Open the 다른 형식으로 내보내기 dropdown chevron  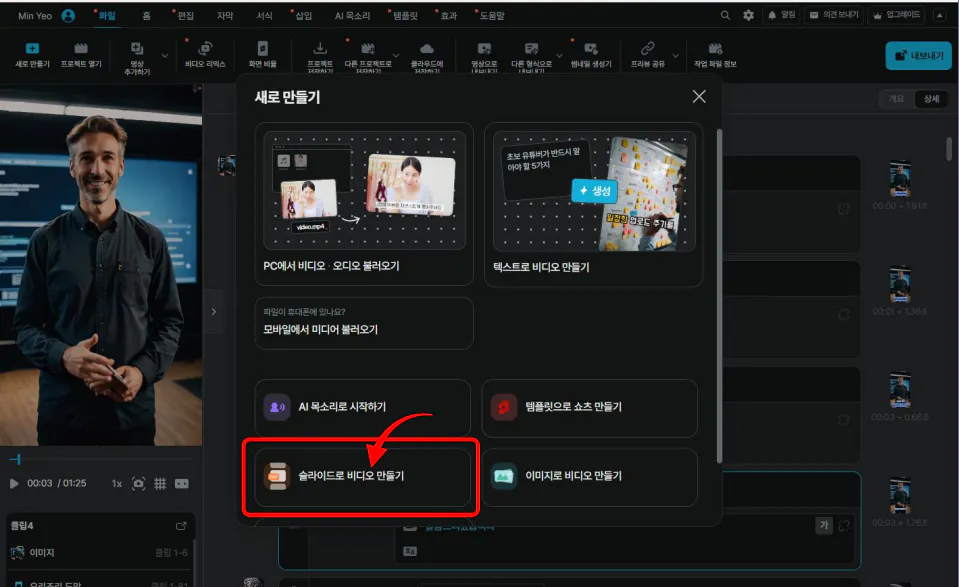pos(559,53)
